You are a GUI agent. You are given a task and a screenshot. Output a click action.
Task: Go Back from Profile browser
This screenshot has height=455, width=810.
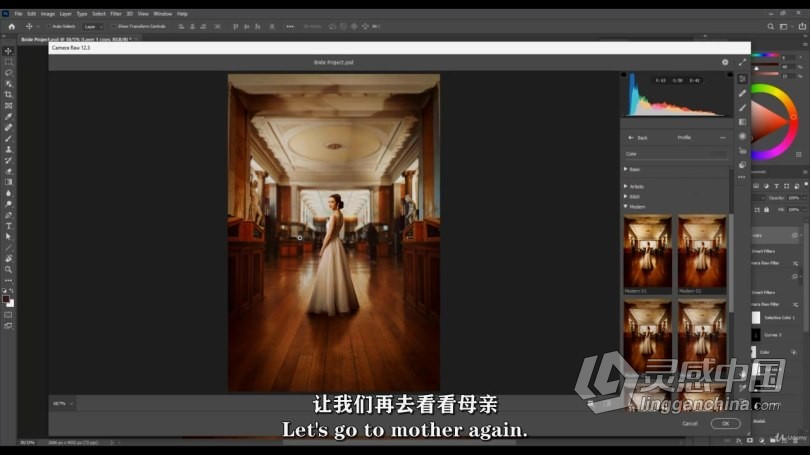[x=638, y=138]
